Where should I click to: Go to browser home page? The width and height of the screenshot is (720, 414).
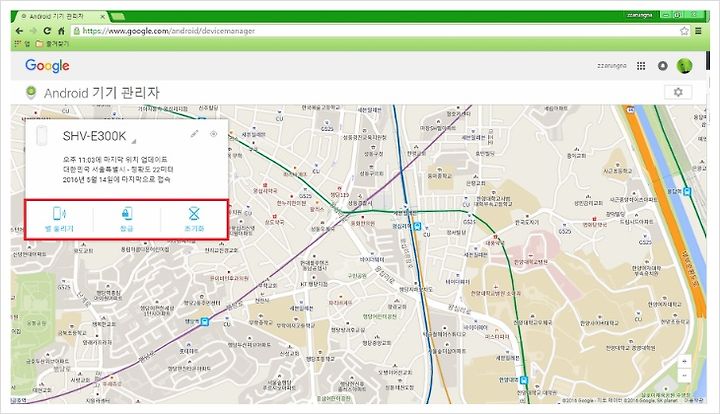pyautogui.click(x=61, y=31)
